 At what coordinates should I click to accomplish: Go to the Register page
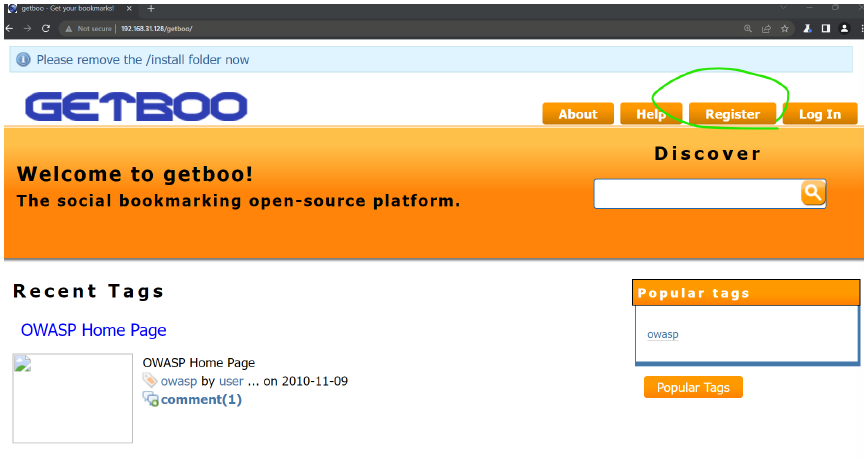tap(732, 114)
